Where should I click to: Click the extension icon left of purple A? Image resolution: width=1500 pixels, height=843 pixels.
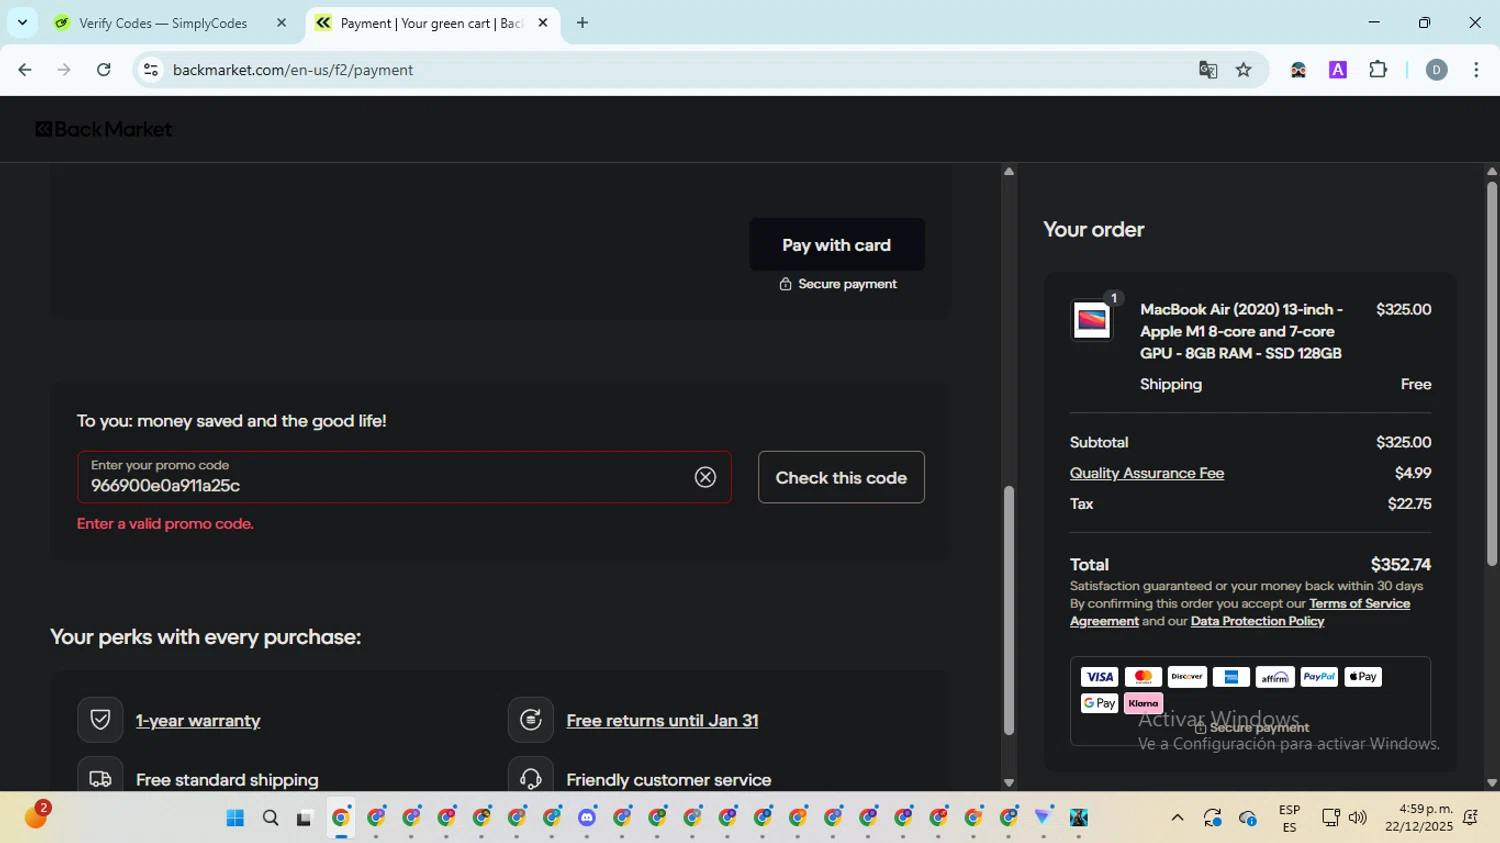pos(1298,70)
